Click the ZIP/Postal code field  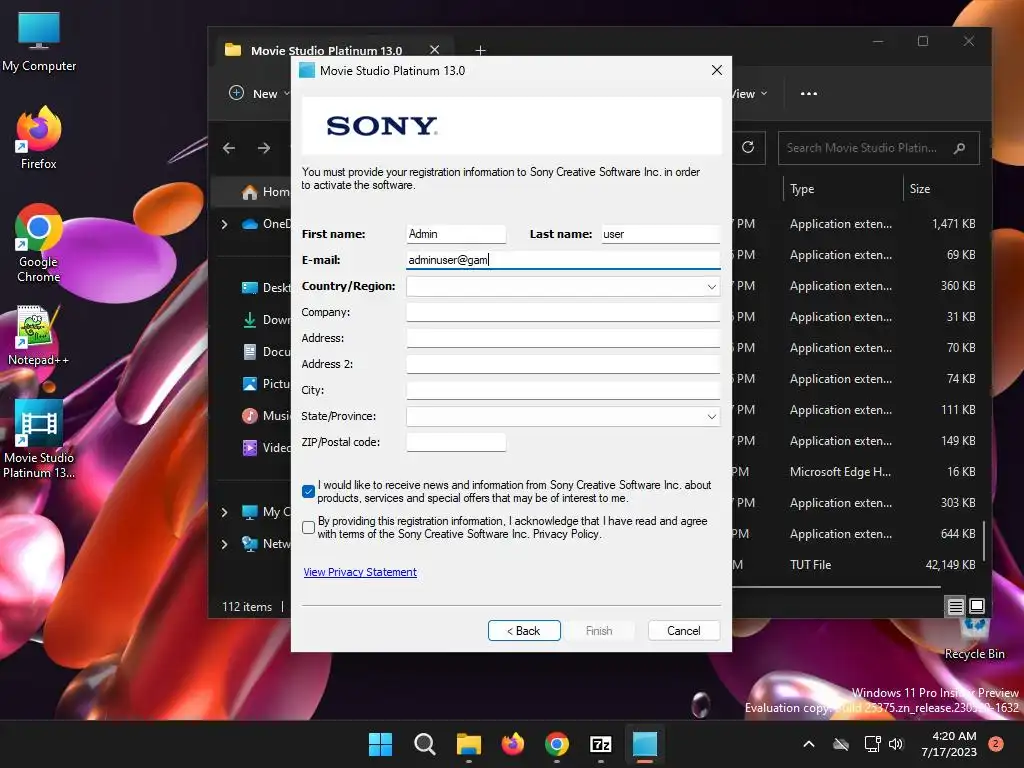click(456, 442)
